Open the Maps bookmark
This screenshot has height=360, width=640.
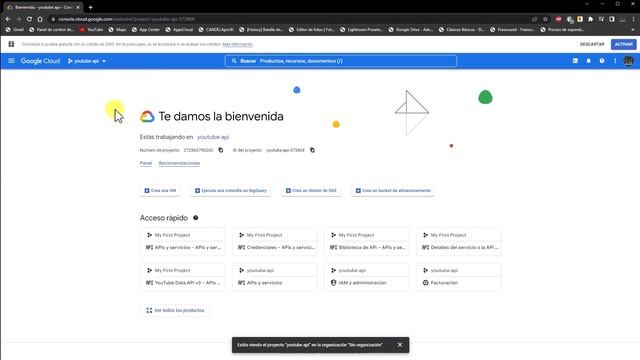coord(118,30)
